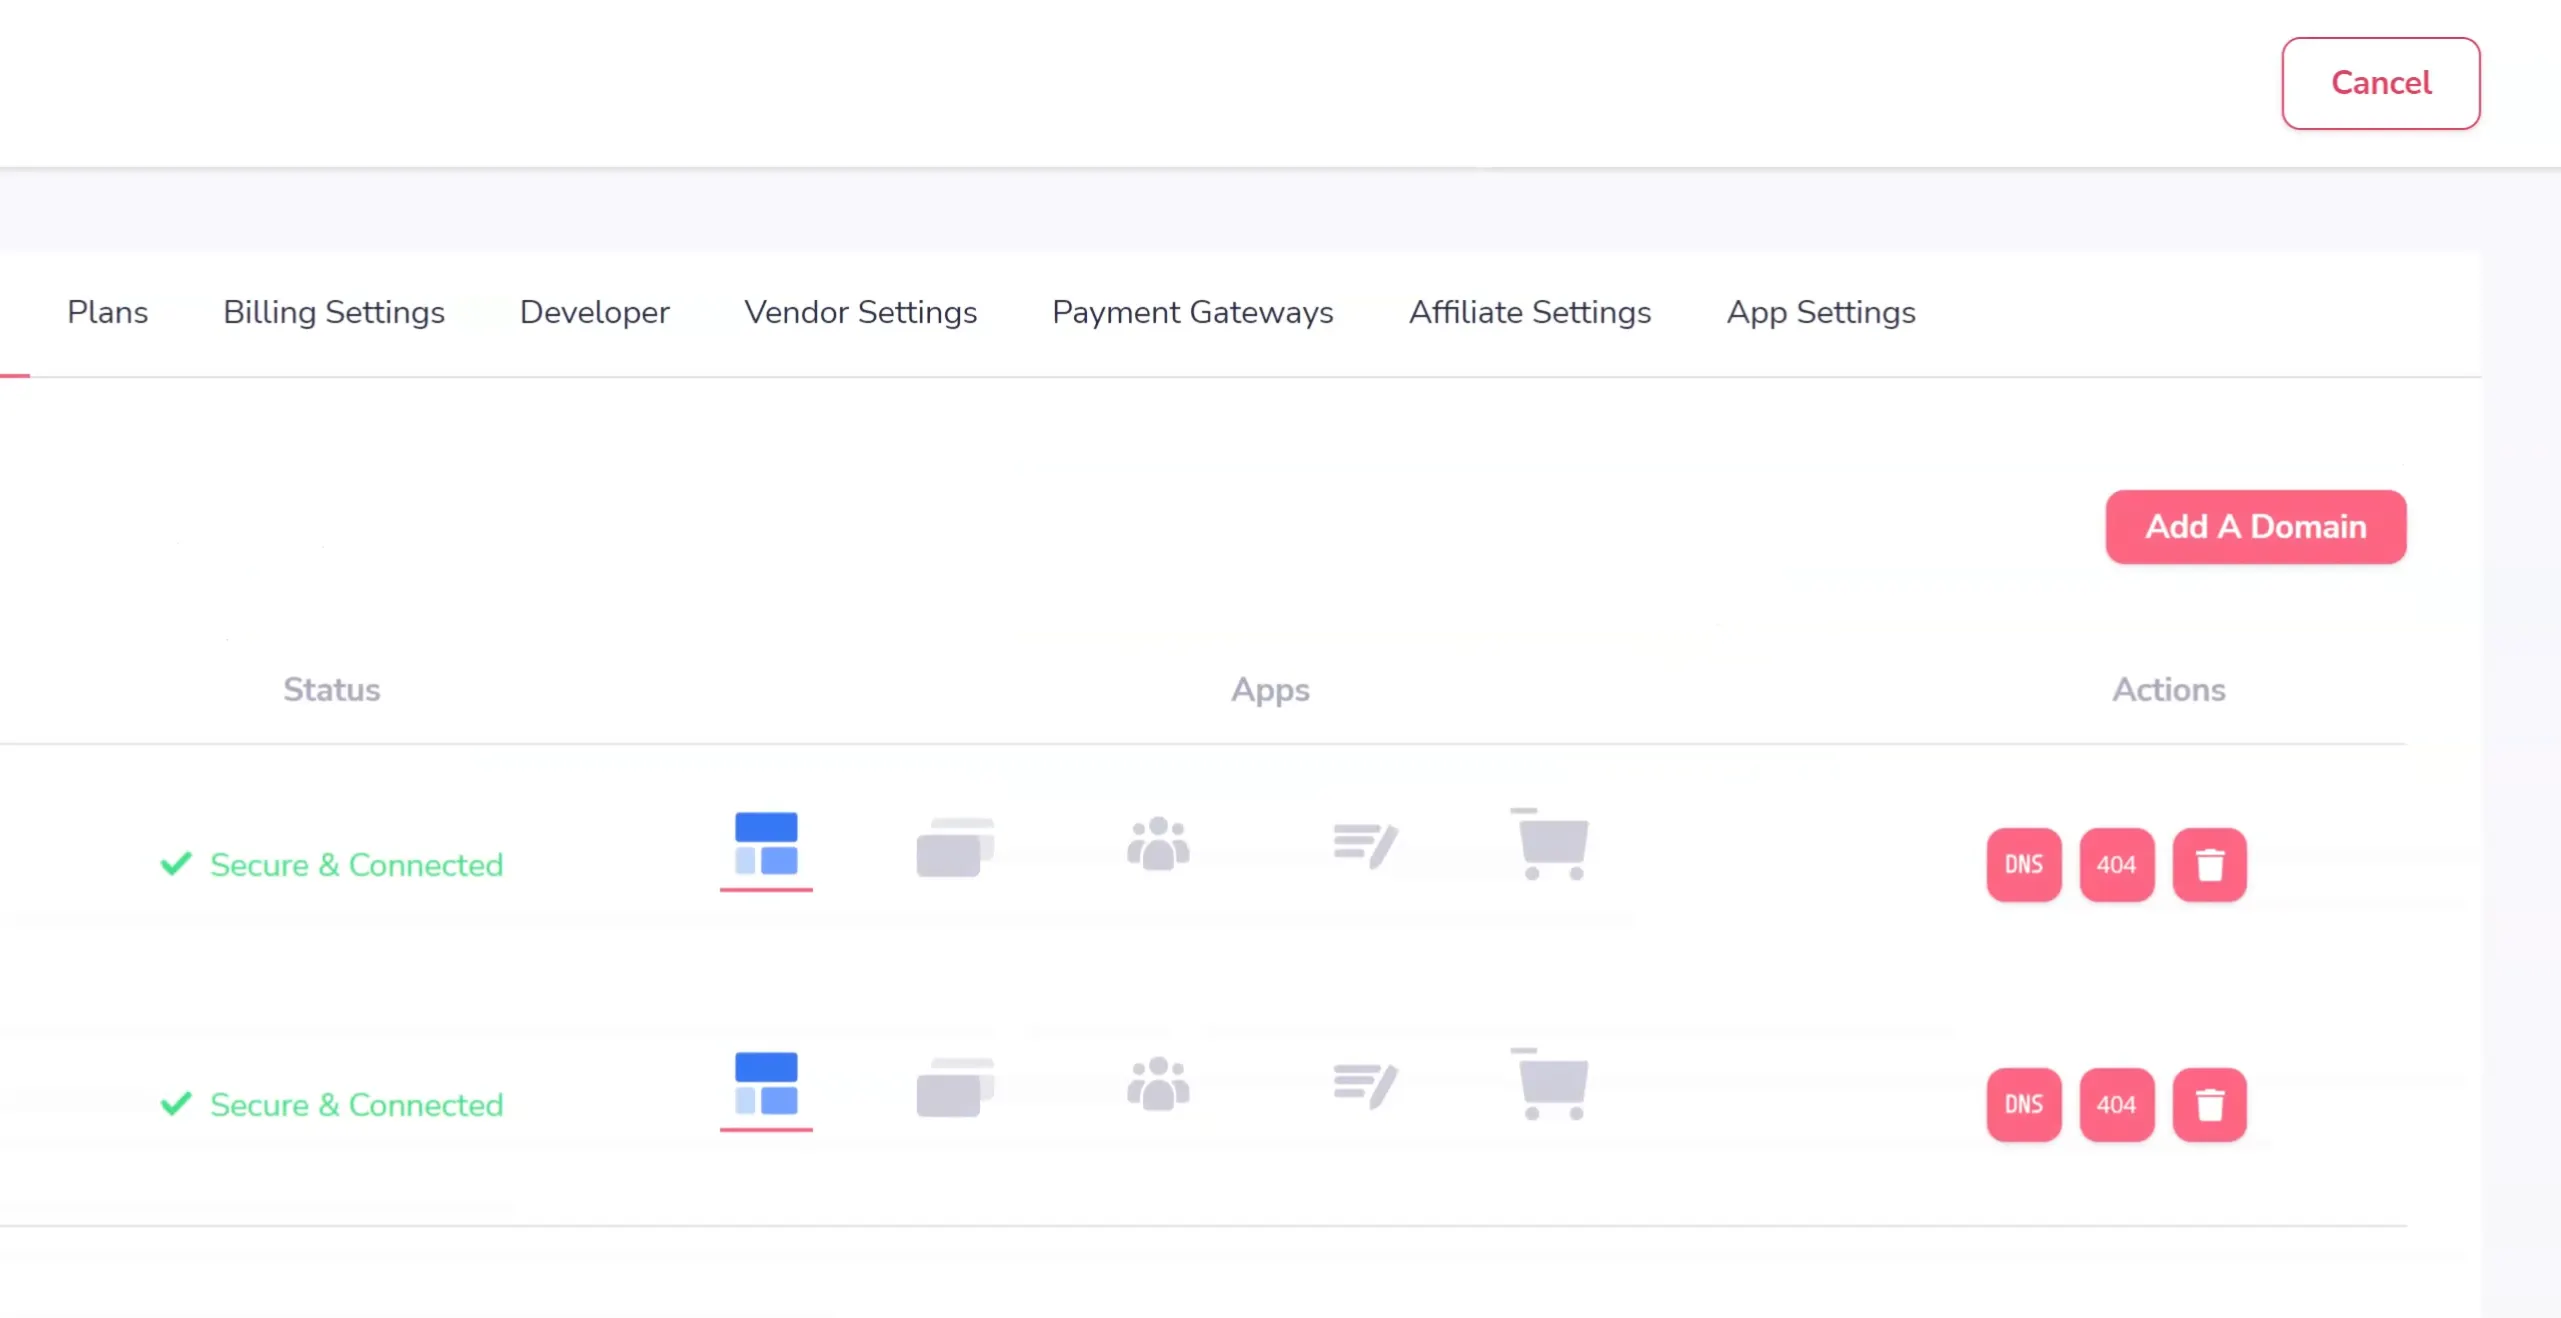
Task: Click first row Secure & Connected status text
Action: tap(356, 865)
